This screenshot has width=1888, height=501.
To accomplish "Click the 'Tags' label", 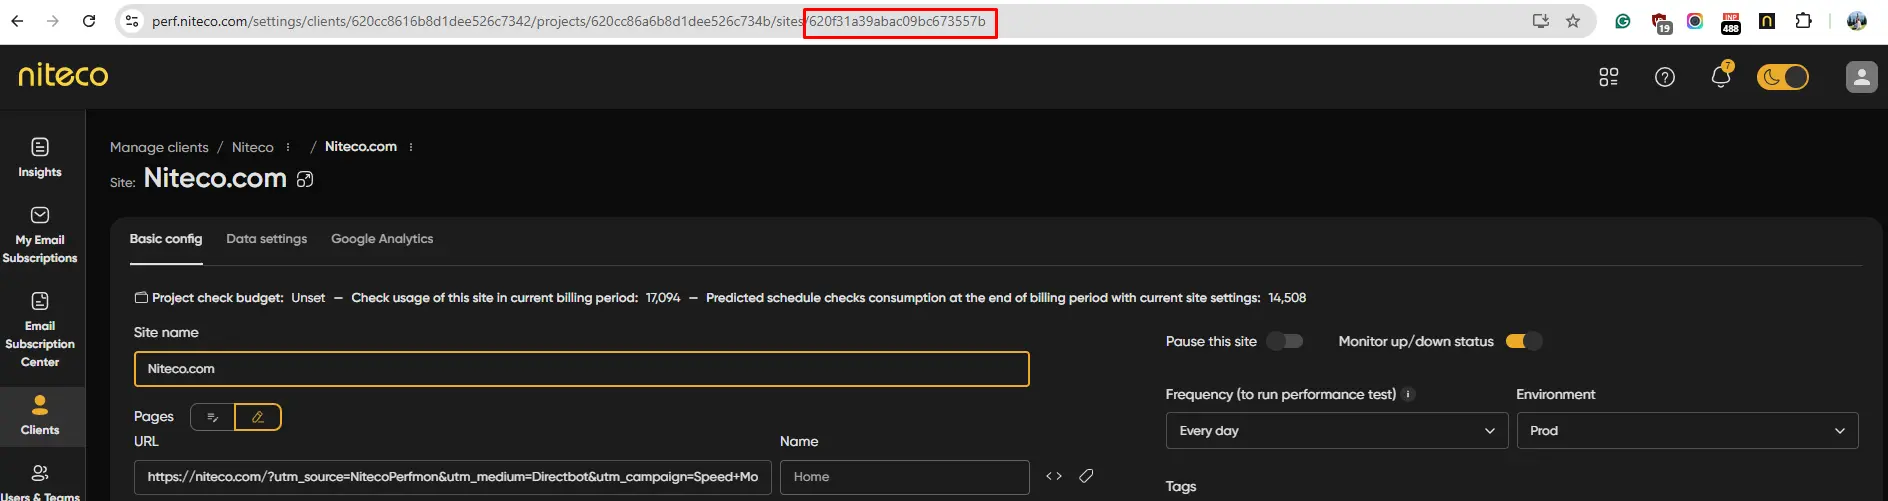I will [x=1181, y=486].
